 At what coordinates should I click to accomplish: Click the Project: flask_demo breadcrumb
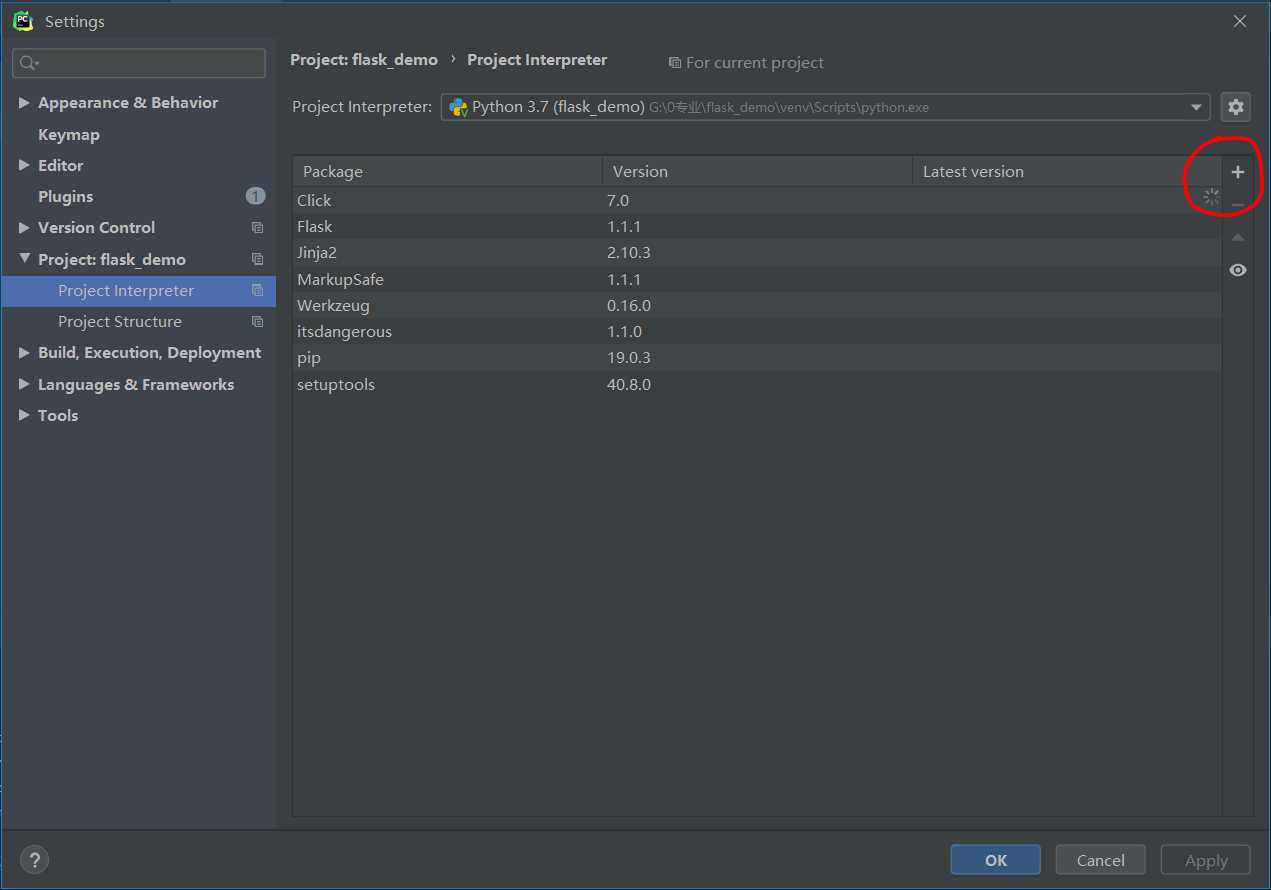pyautogui.click(x=364, y=60)
